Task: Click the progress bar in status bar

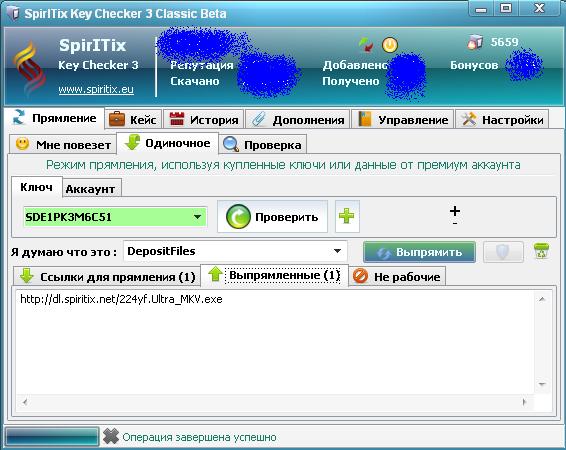Action: point(52,436)
